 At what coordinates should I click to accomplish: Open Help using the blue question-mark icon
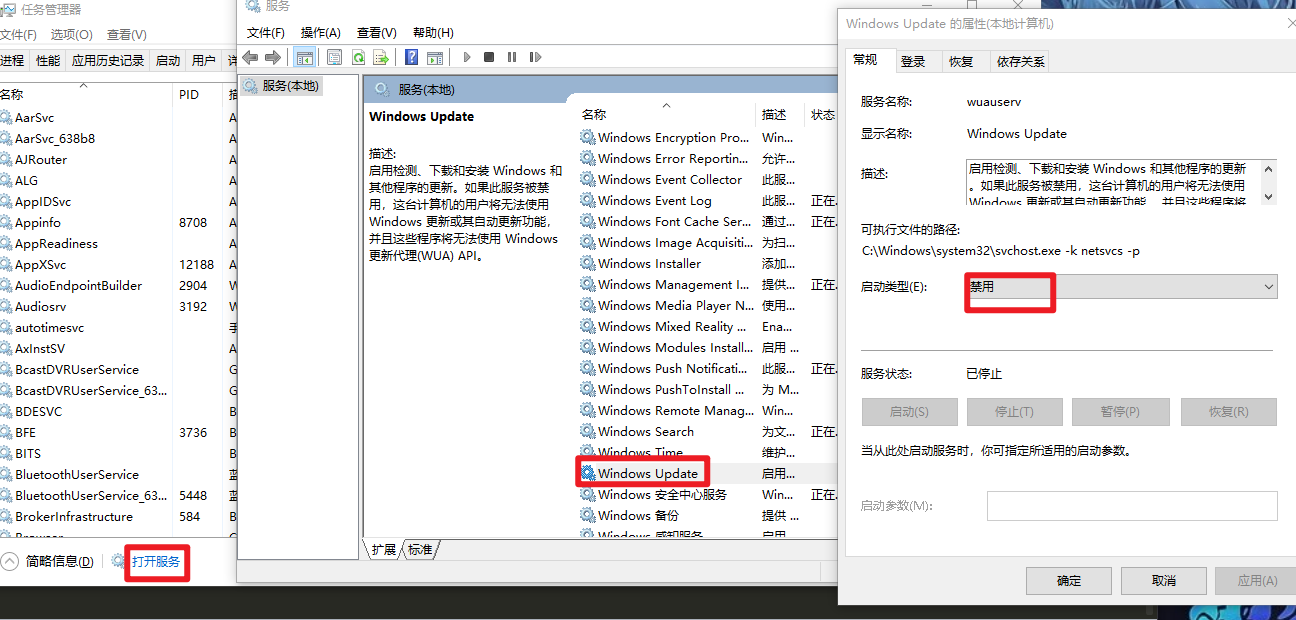pyautogui.click(x=411, y=57)
